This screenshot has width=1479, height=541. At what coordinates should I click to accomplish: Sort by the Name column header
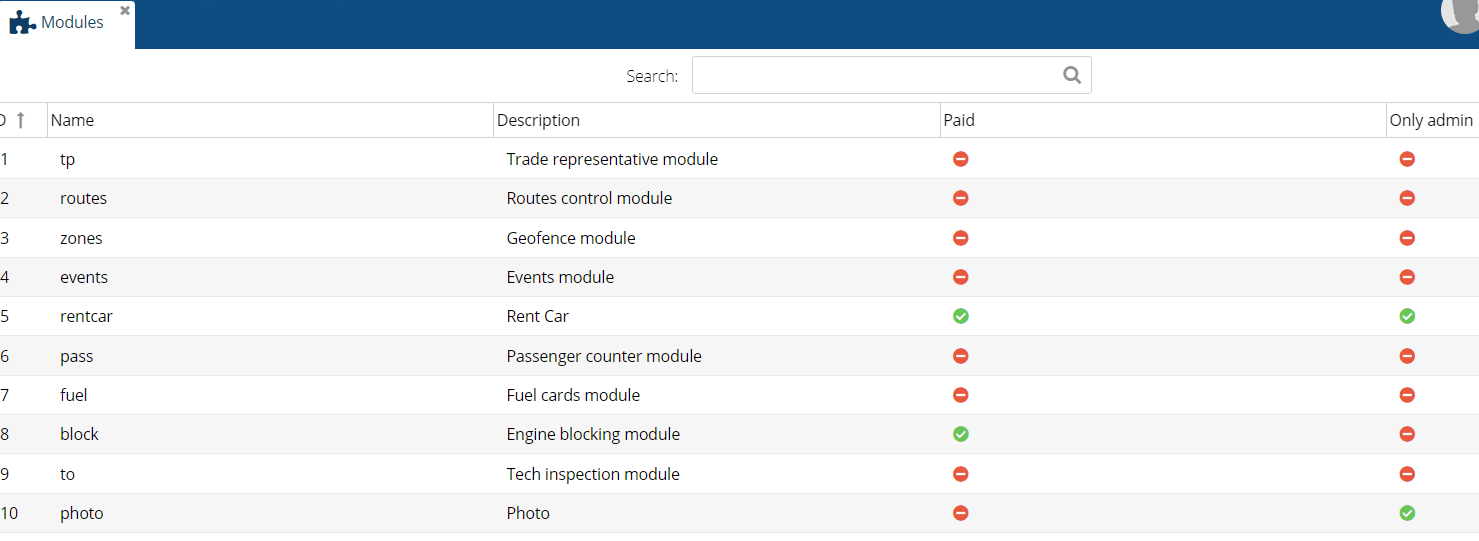tap(72, 120)
